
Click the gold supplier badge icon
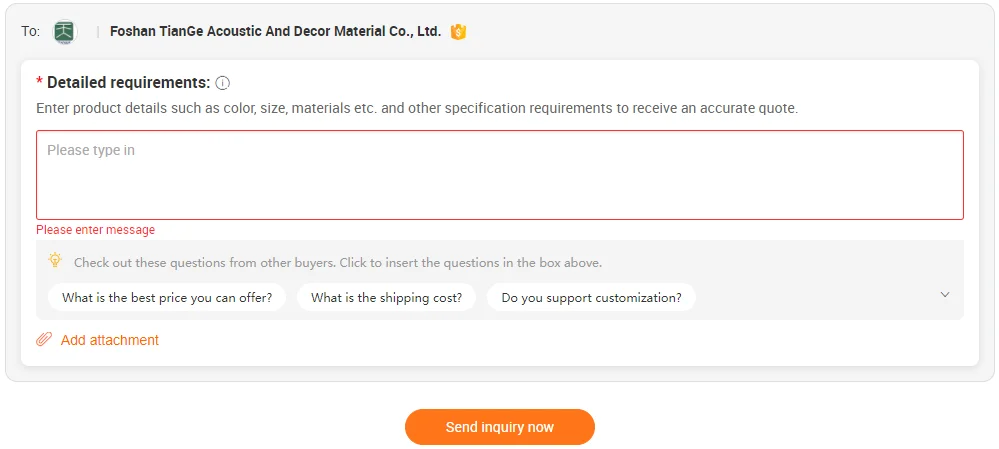tap(458, 32)
